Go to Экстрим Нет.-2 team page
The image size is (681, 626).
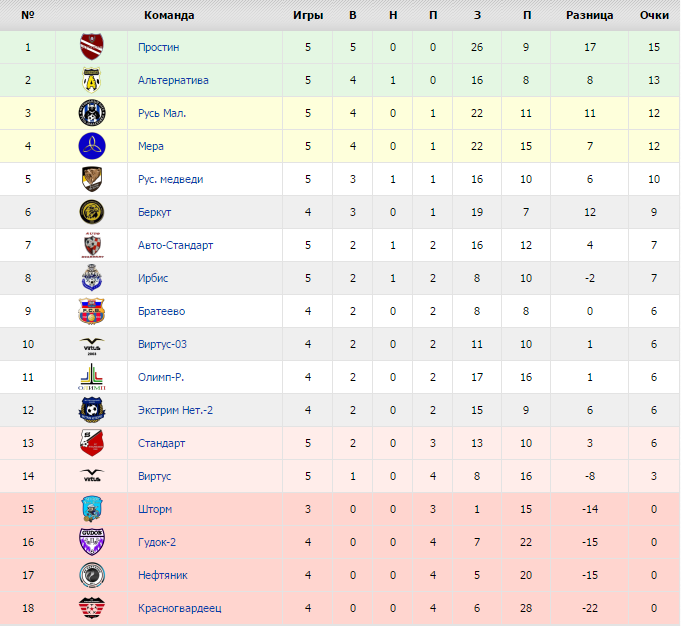(x=175, y=410)
